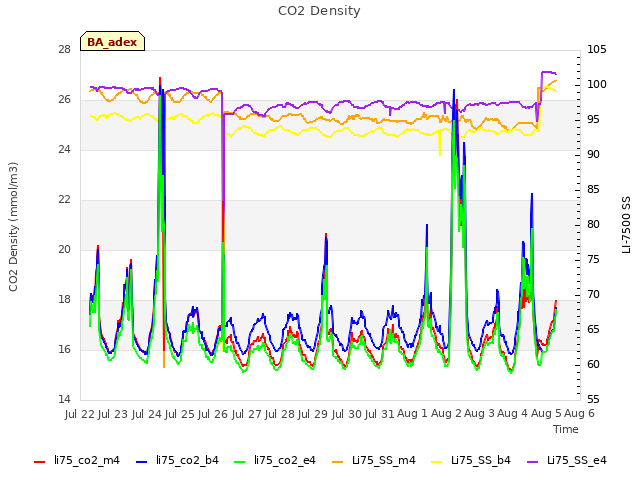Toggle the li75_co2_b4 legend entry
This screenshot has height=480, width=640.
pos(177,460)
